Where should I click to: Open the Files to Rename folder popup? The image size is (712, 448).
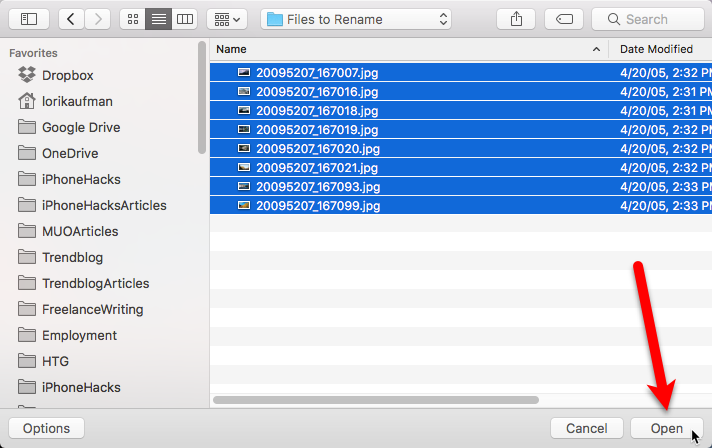pyautogui.click(x=357, y=19)
